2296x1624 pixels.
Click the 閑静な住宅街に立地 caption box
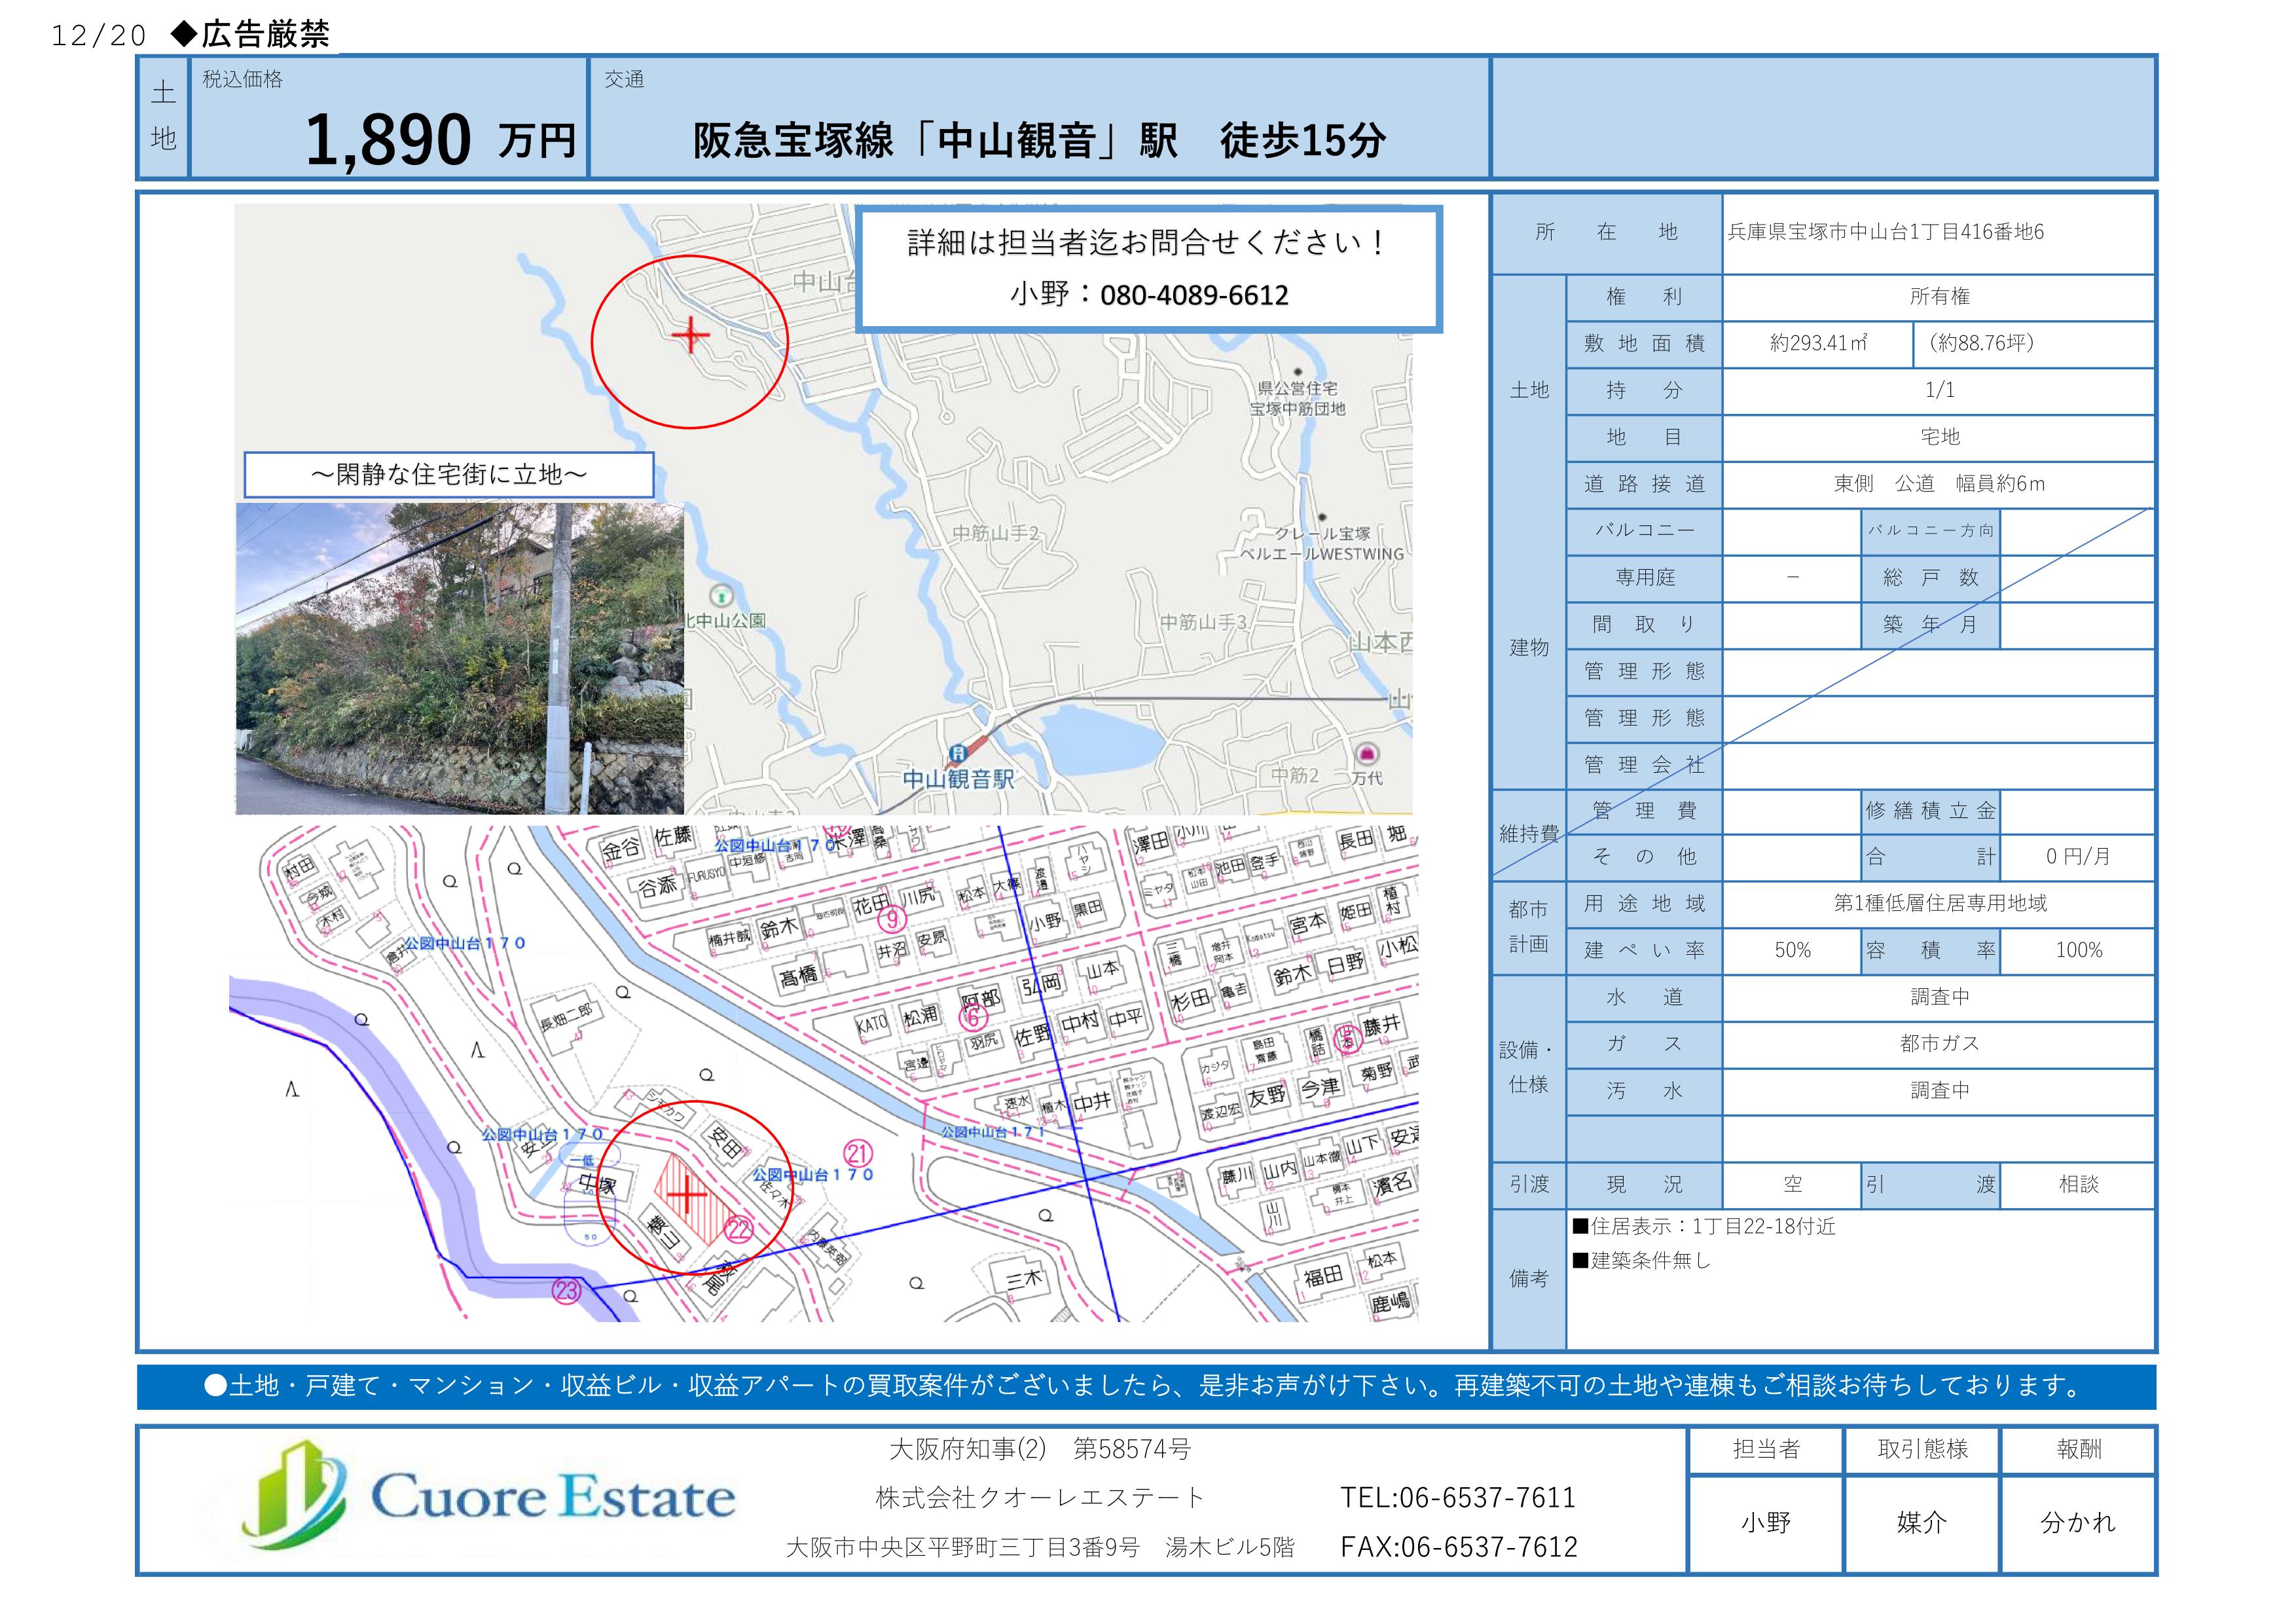click(449, 475)
